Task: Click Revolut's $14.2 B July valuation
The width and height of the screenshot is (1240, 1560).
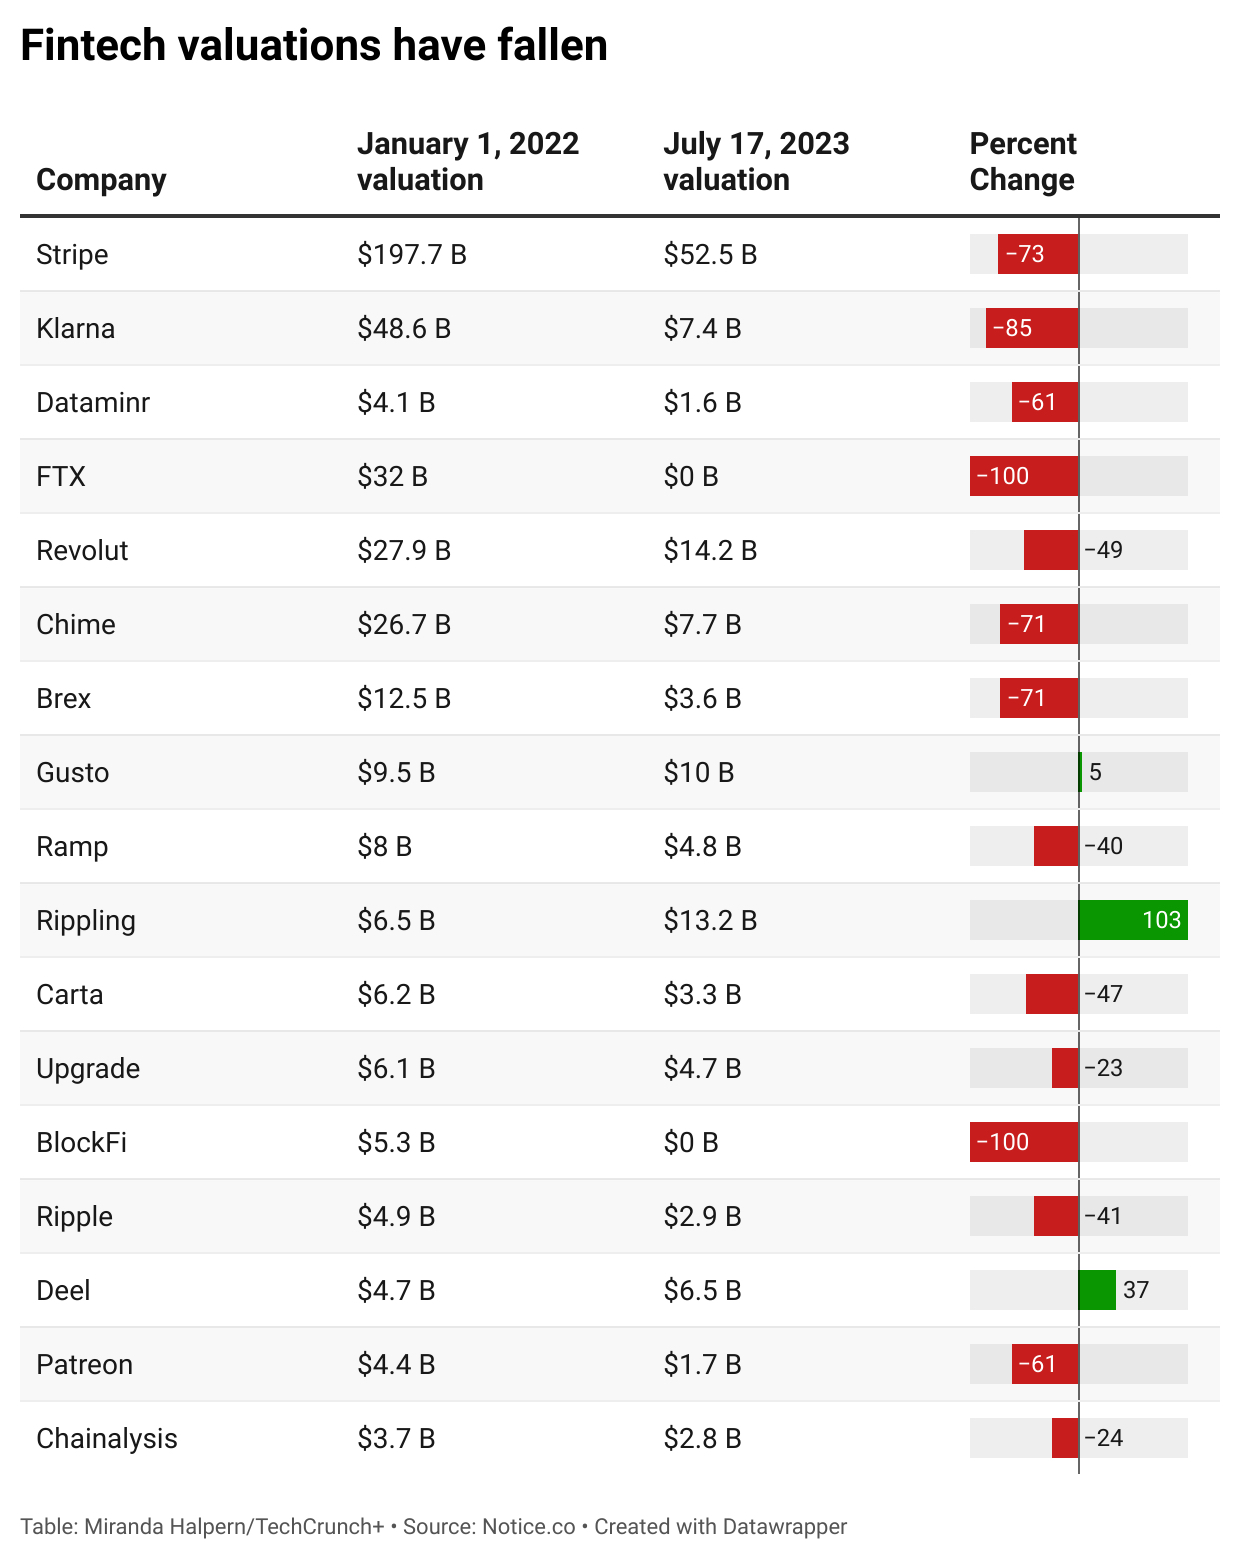Action: 710,551
